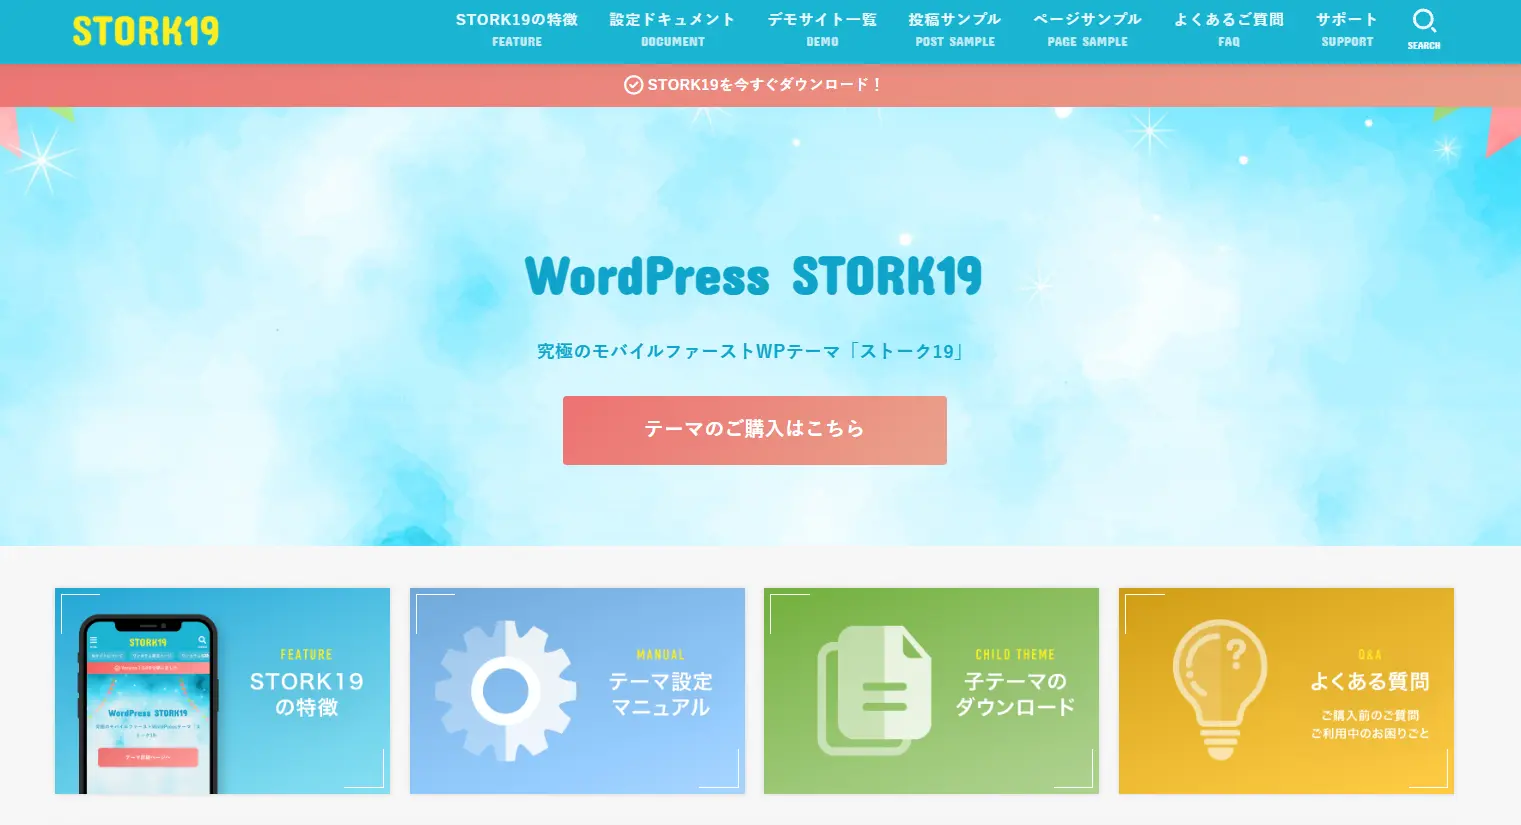Click the STORK19 yellow logo
Image resolution: width=1521 pixels, height=825 pixels.
[x=146, y=31]
